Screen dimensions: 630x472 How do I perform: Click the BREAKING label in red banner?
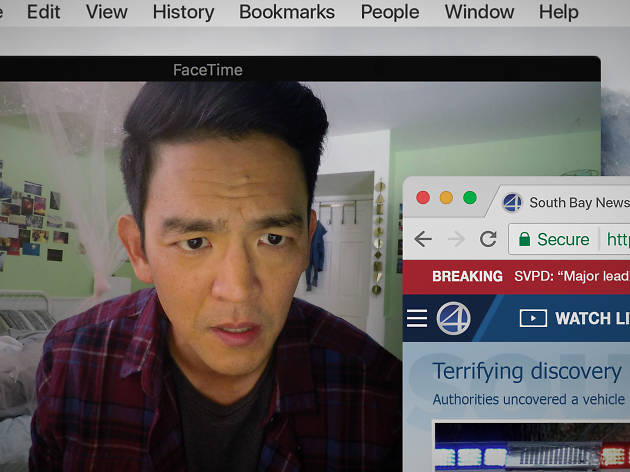coord(467,276)
